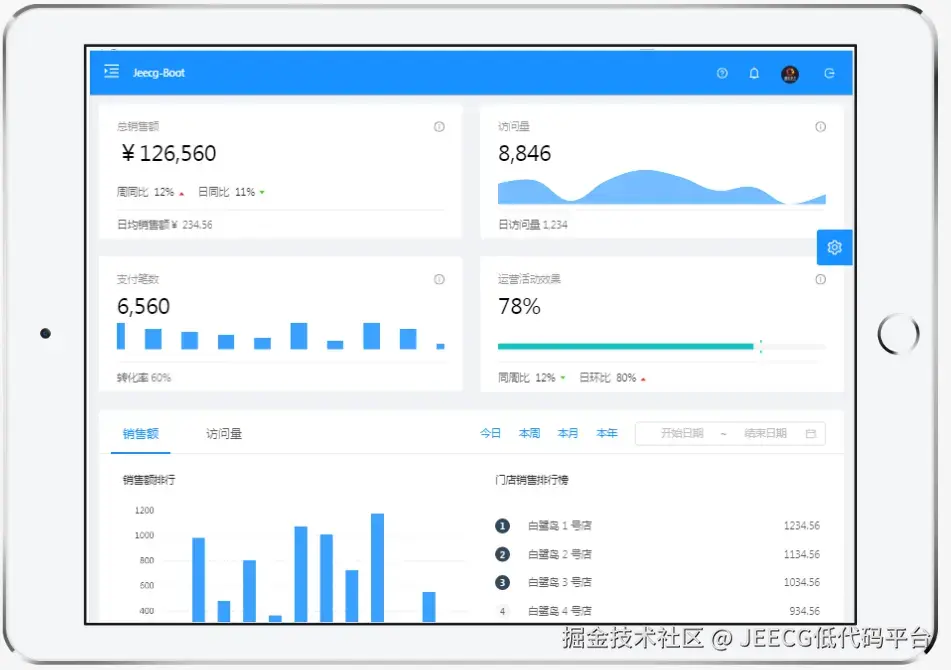
Task: Filter by 本年
Action: click(x=607, y=433)
